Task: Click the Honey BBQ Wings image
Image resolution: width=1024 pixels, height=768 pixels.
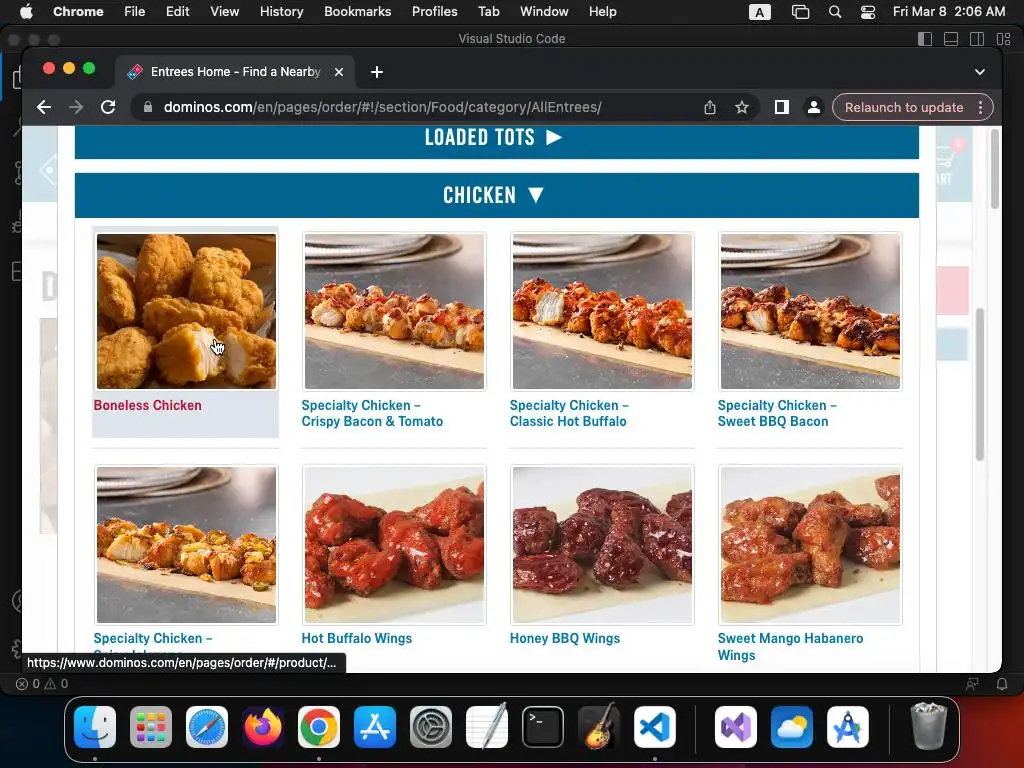Action: [602, 545]
